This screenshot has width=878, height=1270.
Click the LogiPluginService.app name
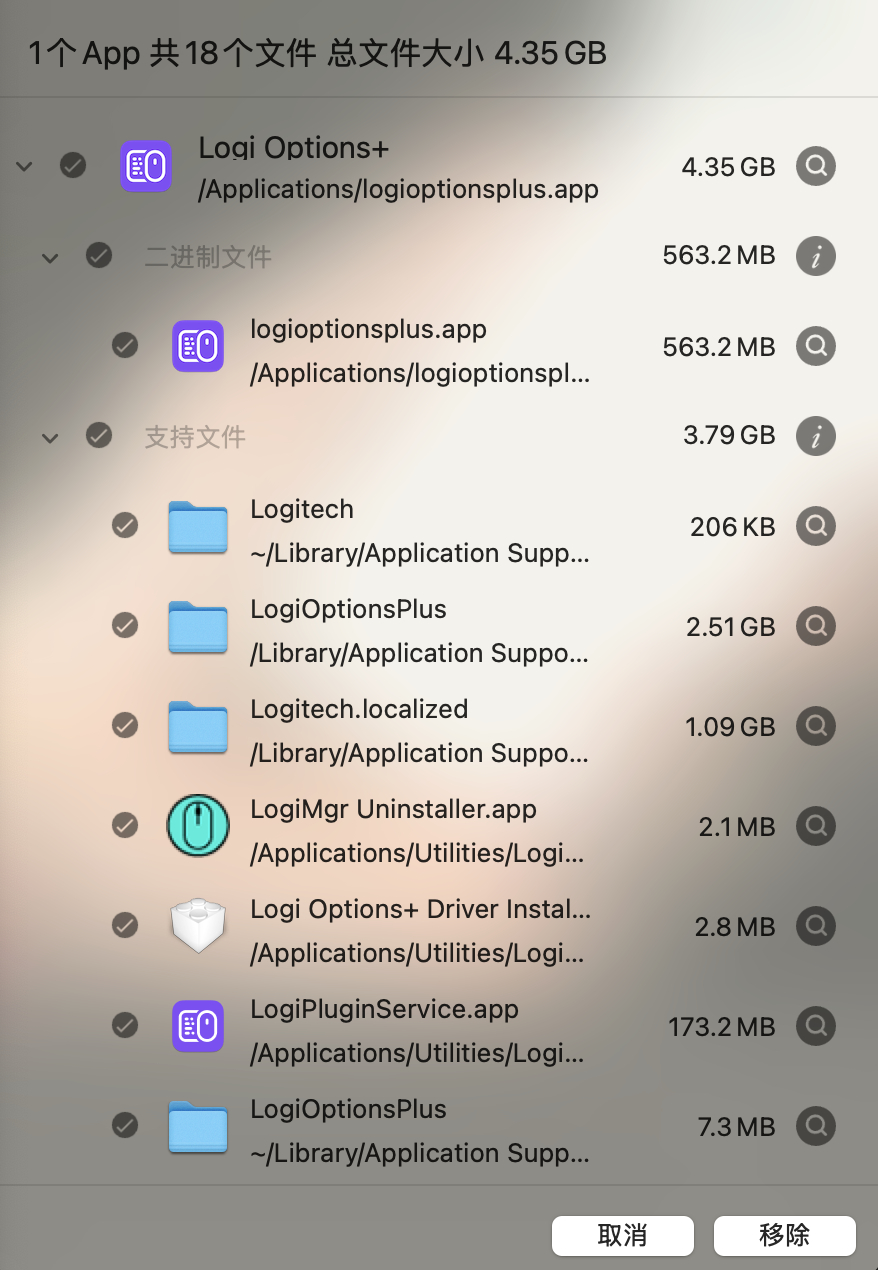(x=385, y=1009)
